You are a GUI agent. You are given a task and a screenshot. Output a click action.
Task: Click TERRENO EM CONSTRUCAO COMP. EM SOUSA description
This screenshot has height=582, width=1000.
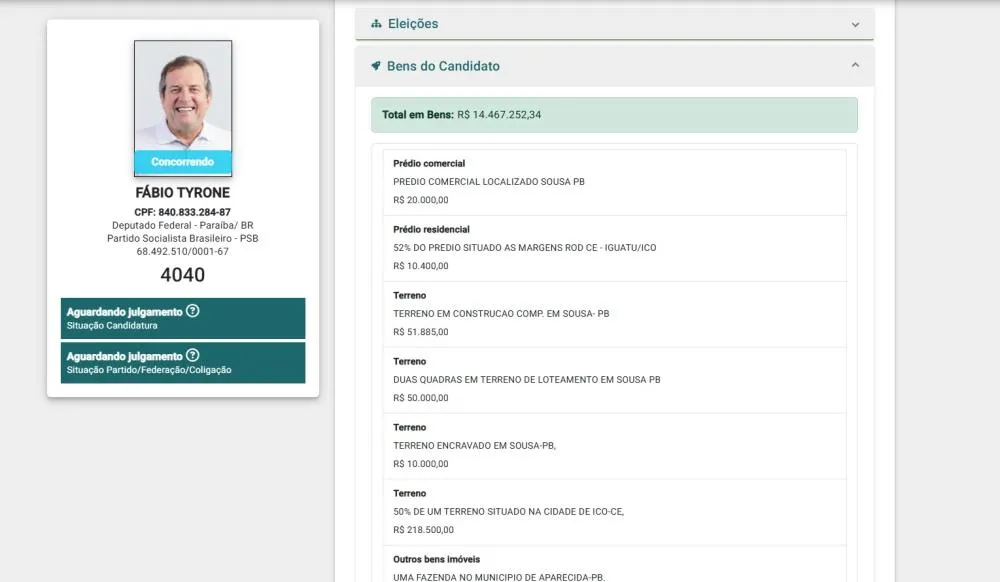(501, 314)
